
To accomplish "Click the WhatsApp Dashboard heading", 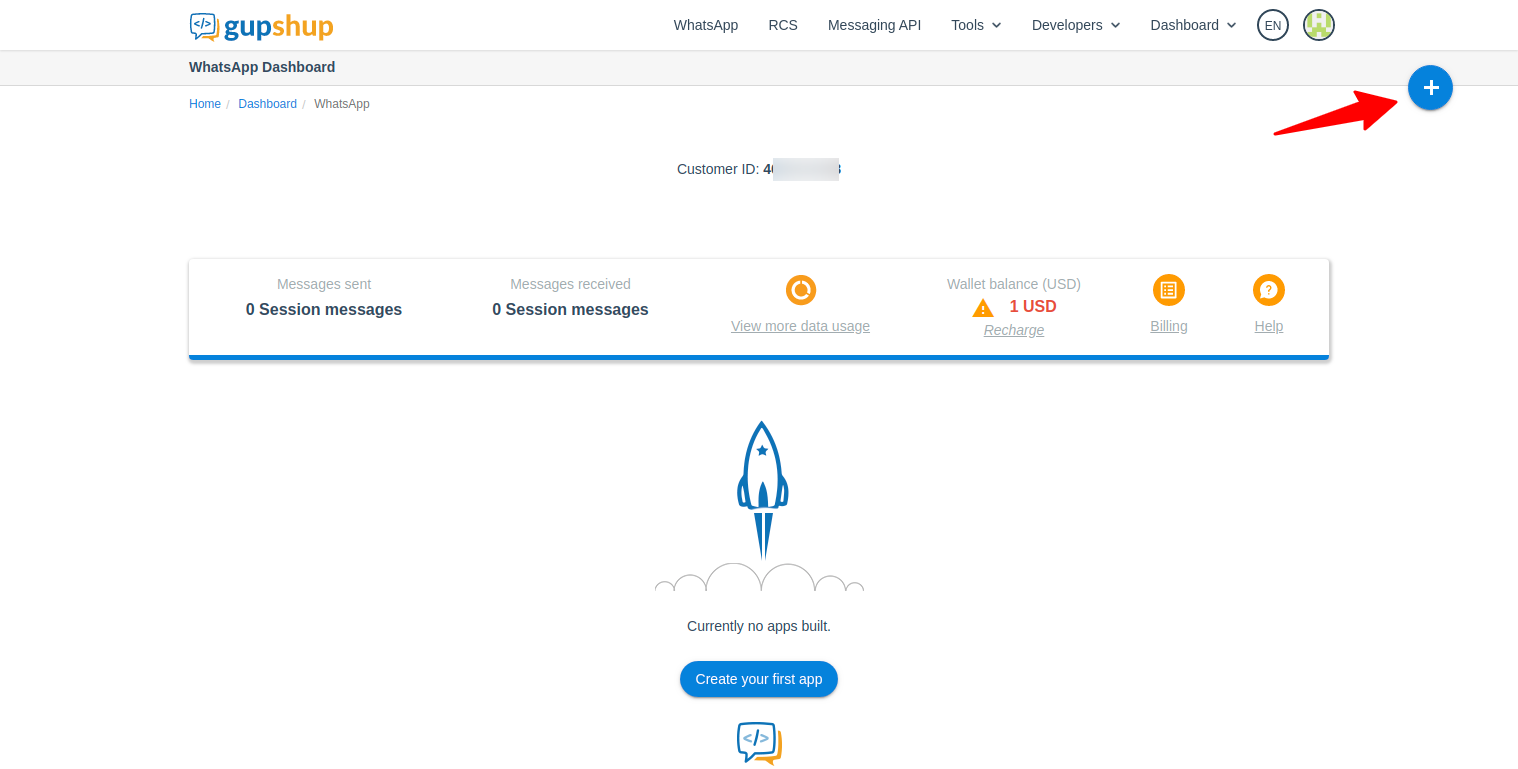I will click(x=262, y=67).
